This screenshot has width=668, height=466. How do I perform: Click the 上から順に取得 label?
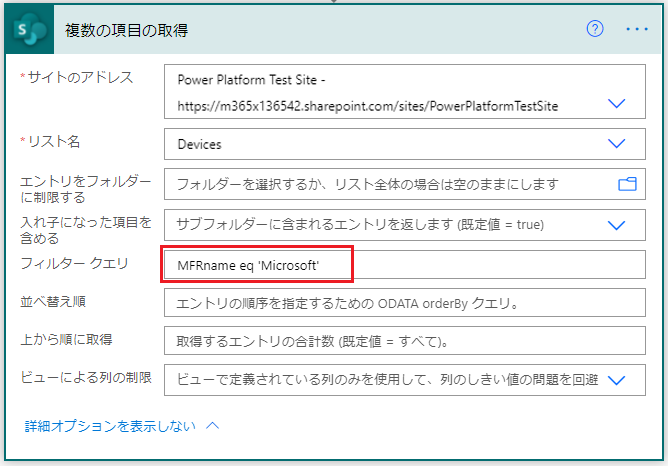66,339
